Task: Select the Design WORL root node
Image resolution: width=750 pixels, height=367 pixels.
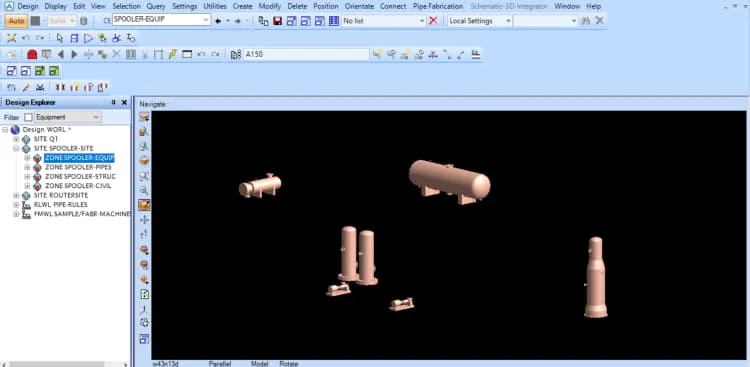Action: point(47,130)
